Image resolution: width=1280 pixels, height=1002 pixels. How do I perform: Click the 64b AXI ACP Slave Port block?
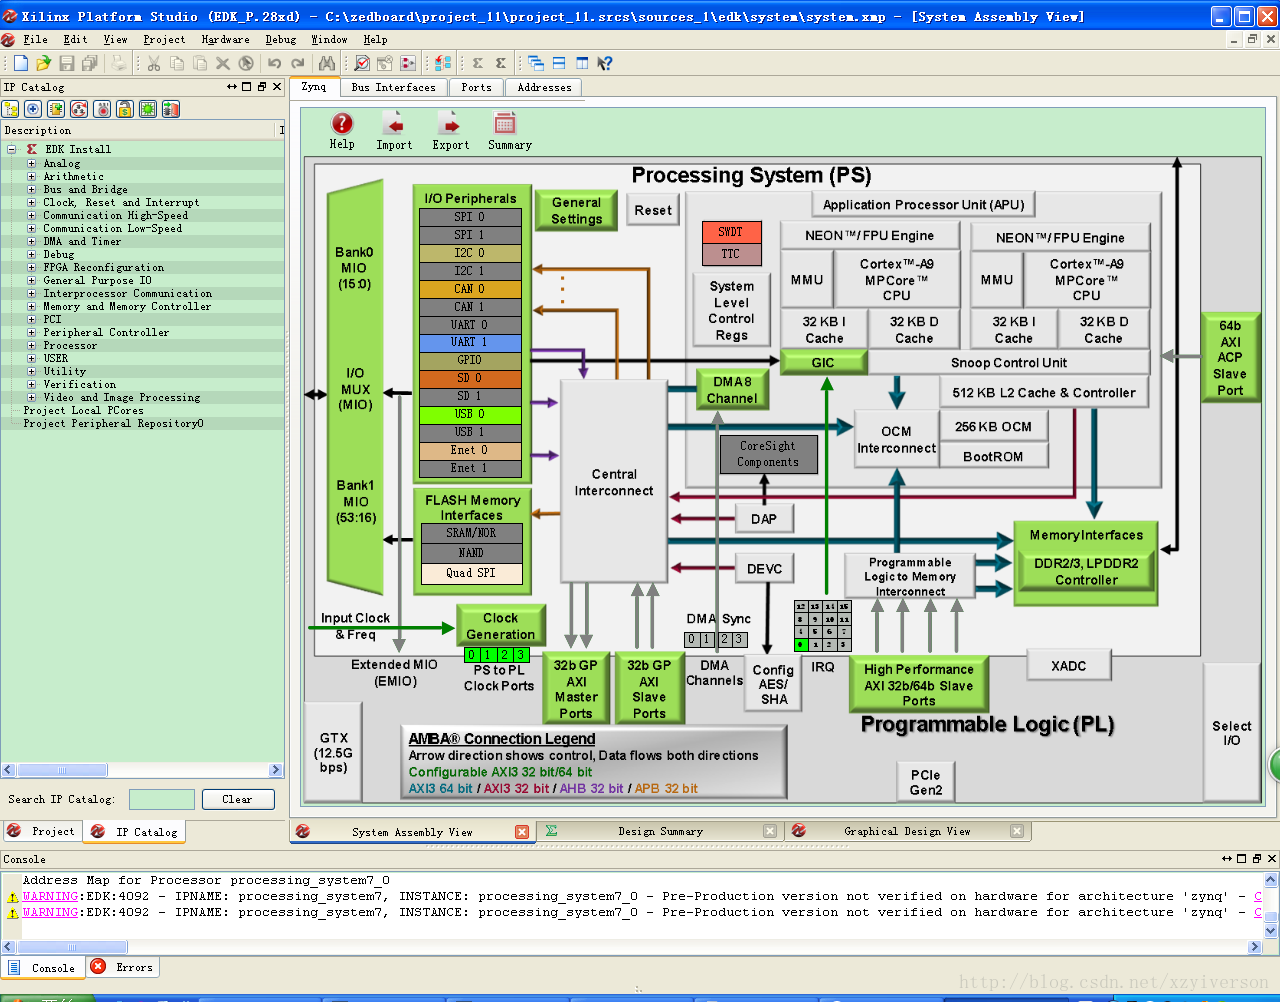click(x=1230, y=358)
